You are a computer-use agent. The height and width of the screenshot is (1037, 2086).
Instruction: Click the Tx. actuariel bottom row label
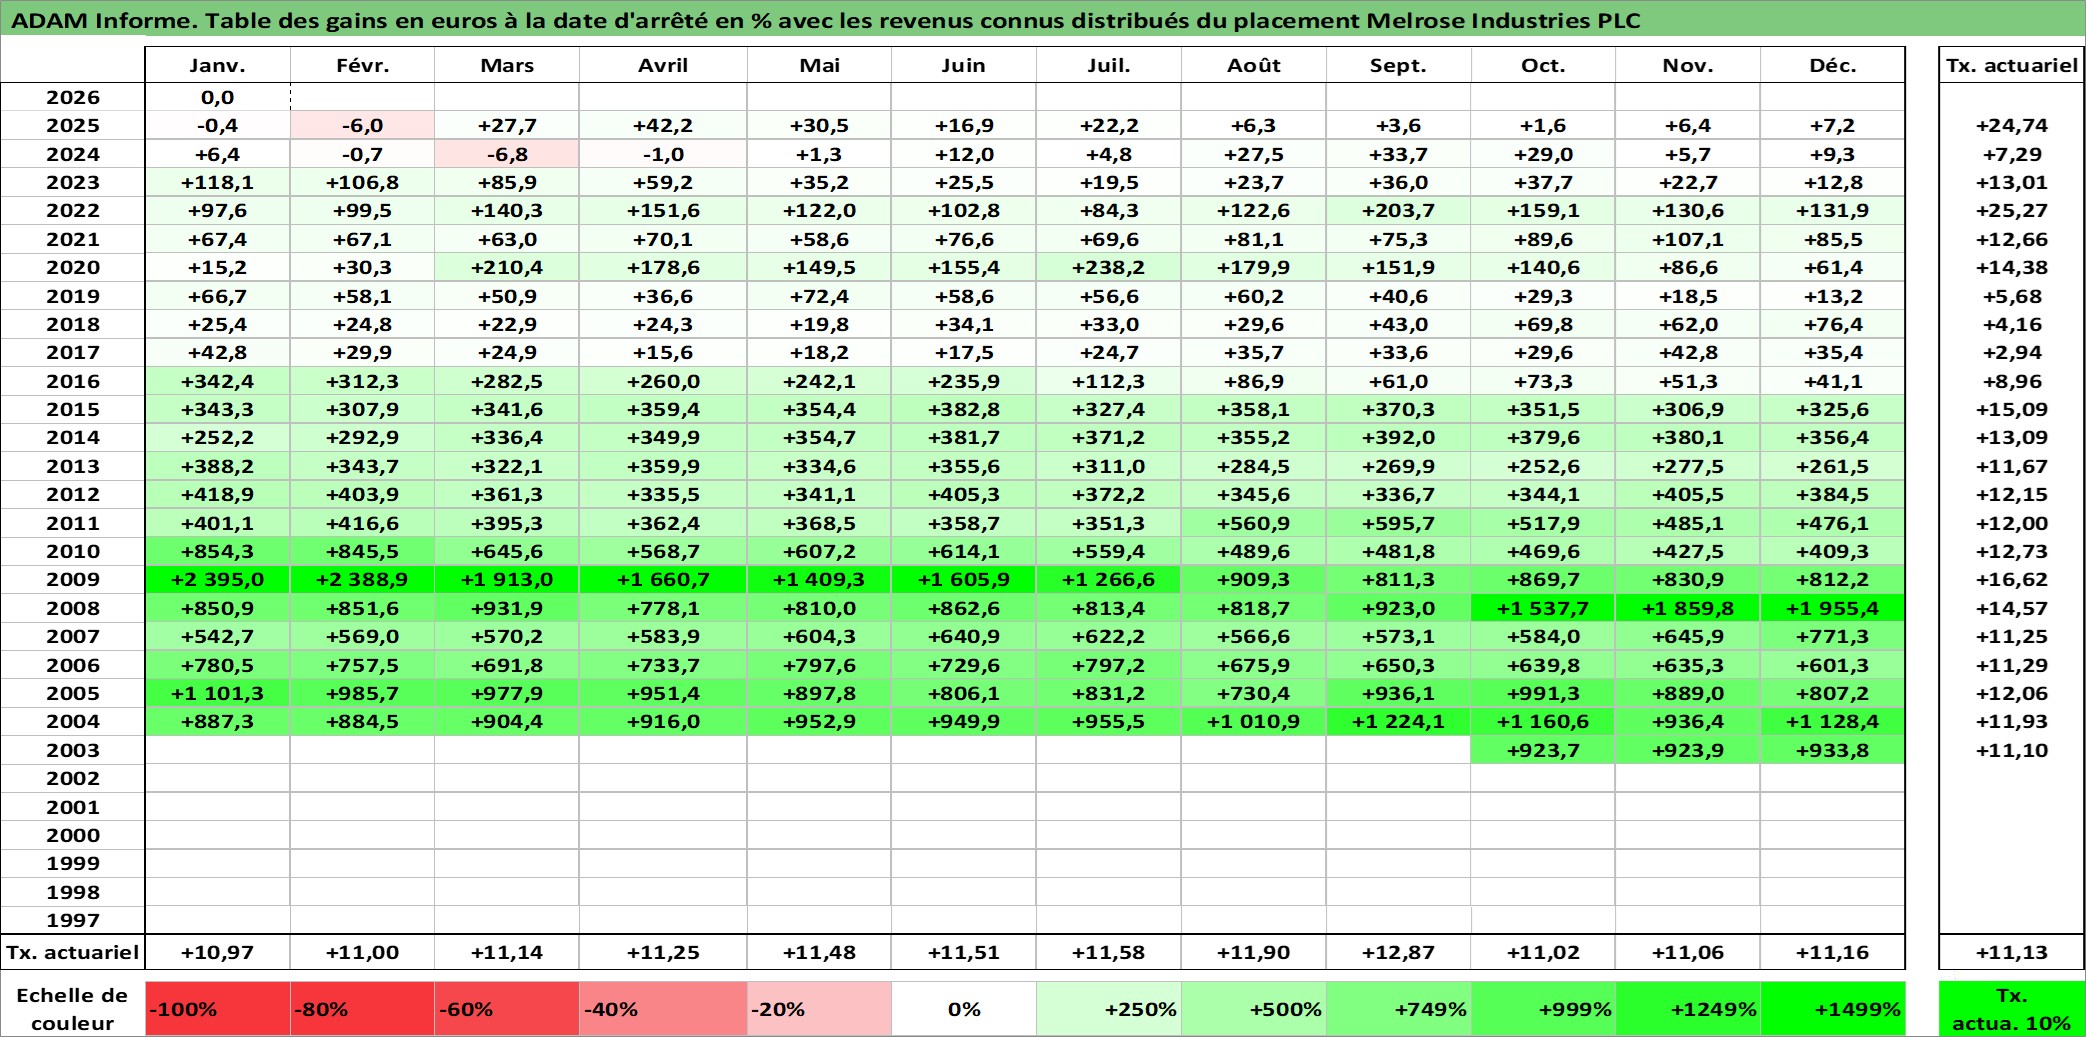coord(73,952)
